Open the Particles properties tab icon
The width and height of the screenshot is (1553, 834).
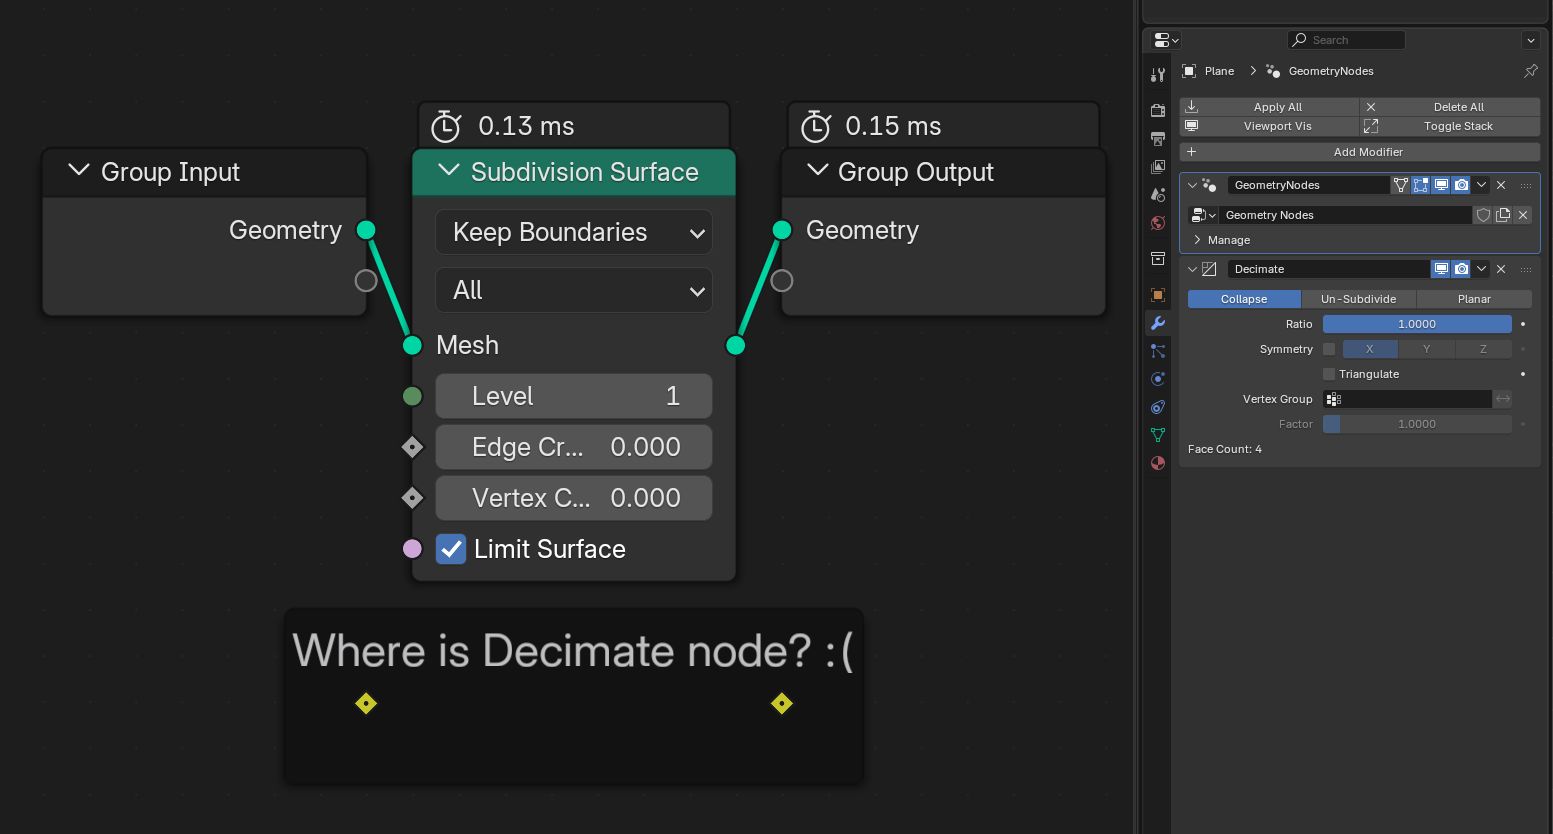point(1158,351)
